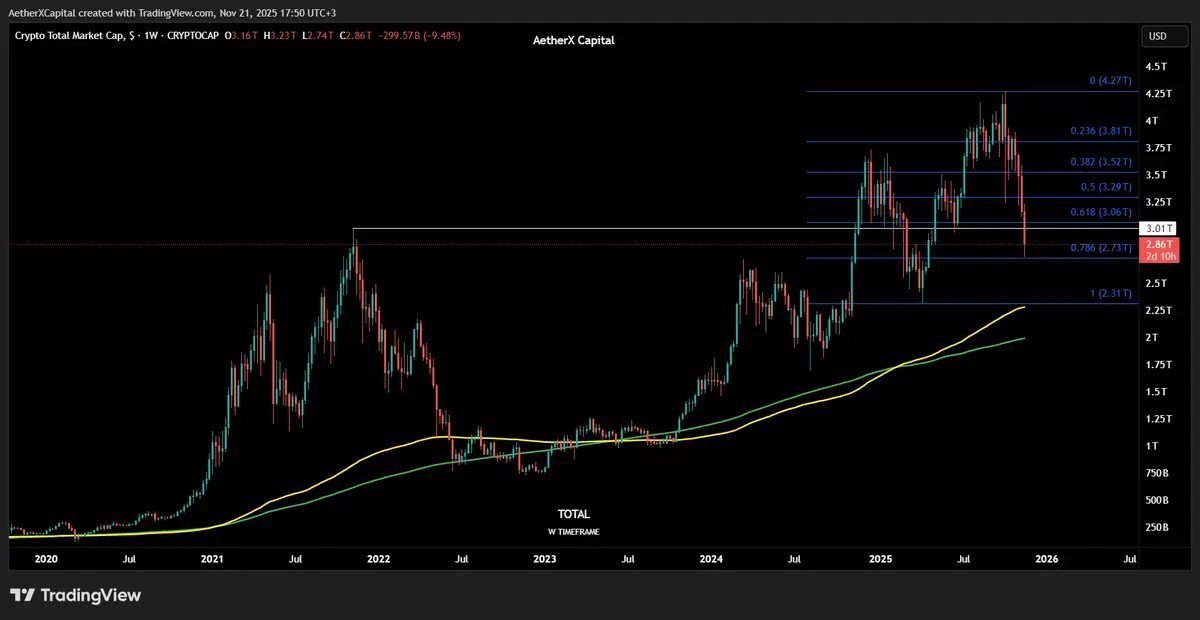Click the 1T price axis label

point(1152,446)
